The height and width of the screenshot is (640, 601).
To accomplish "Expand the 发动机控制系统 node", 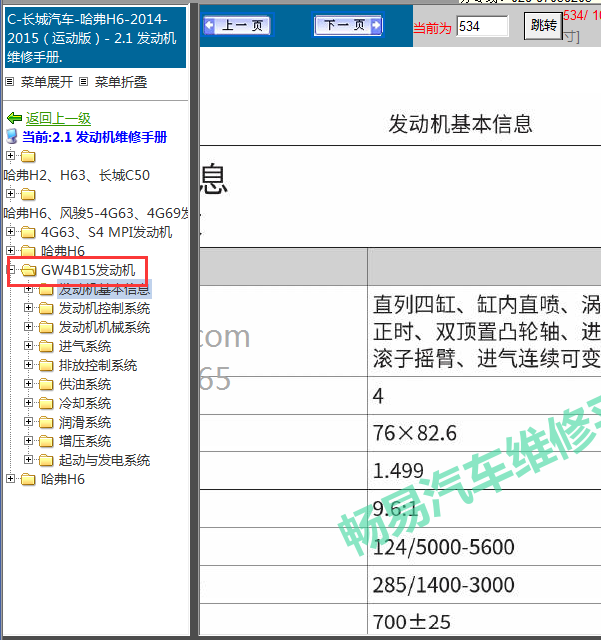I will 28,307.
